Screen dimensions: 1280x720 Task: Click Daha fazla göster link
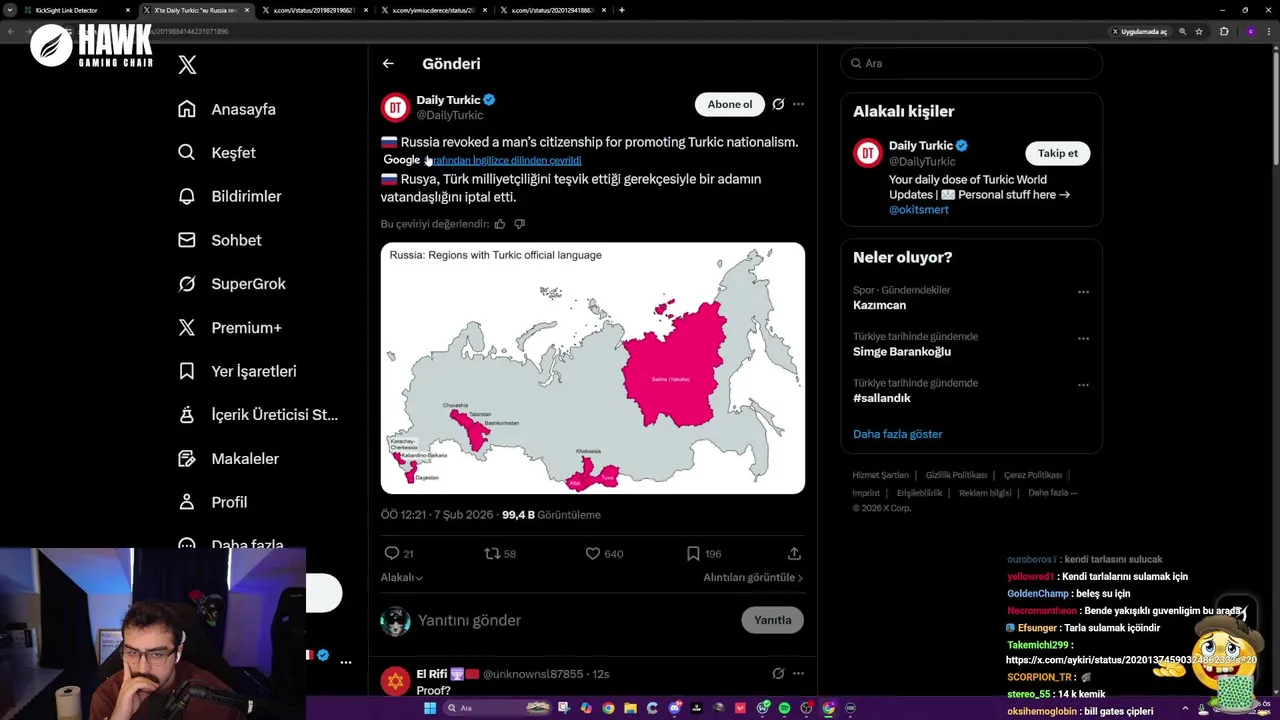point(897,434)
